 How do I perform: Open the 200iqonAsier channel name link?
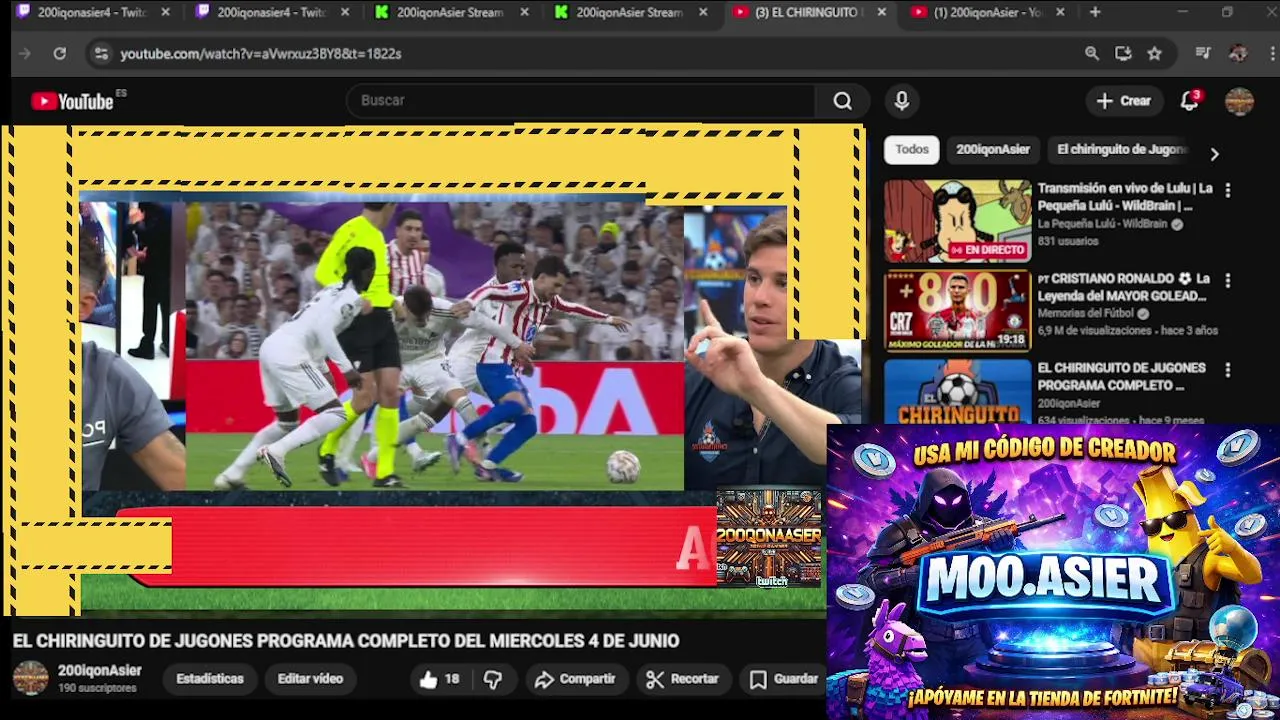[100, 671]
